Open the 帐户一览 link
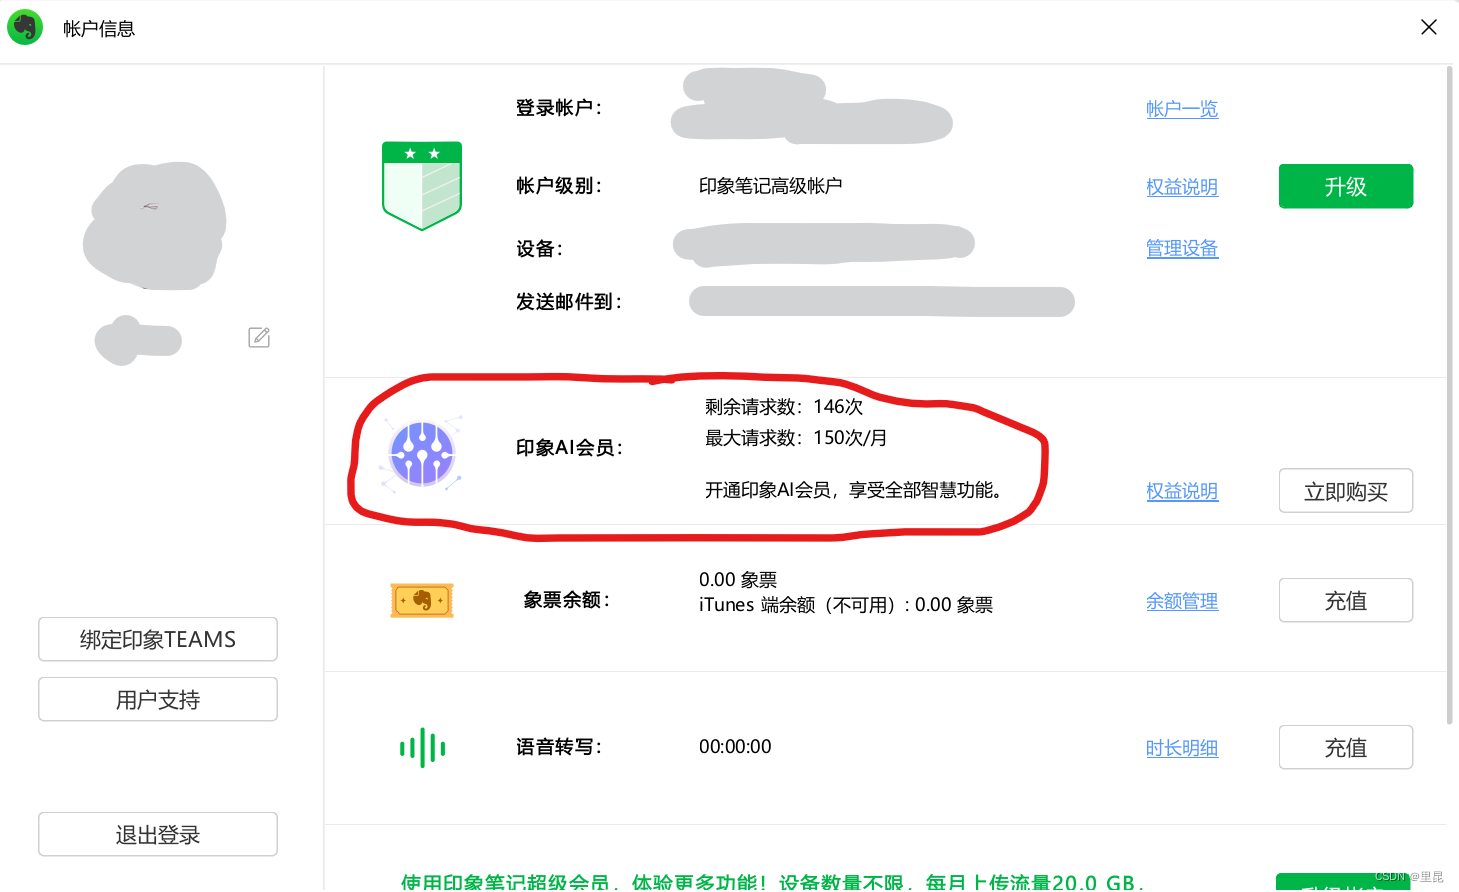Screen dimensions: 1459x892 (1182, 109)
